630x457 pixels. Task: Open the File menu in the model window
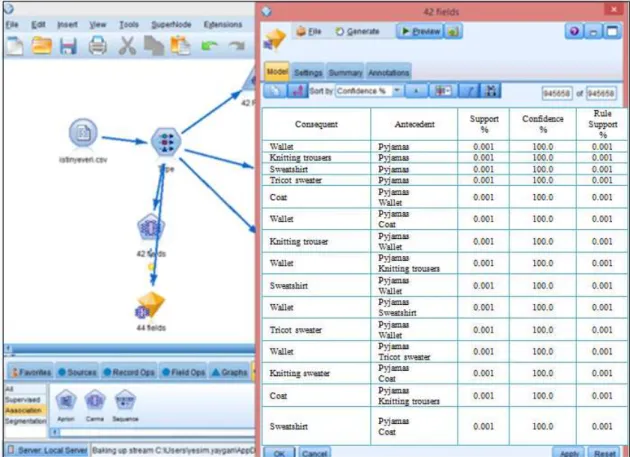[309, 31]
